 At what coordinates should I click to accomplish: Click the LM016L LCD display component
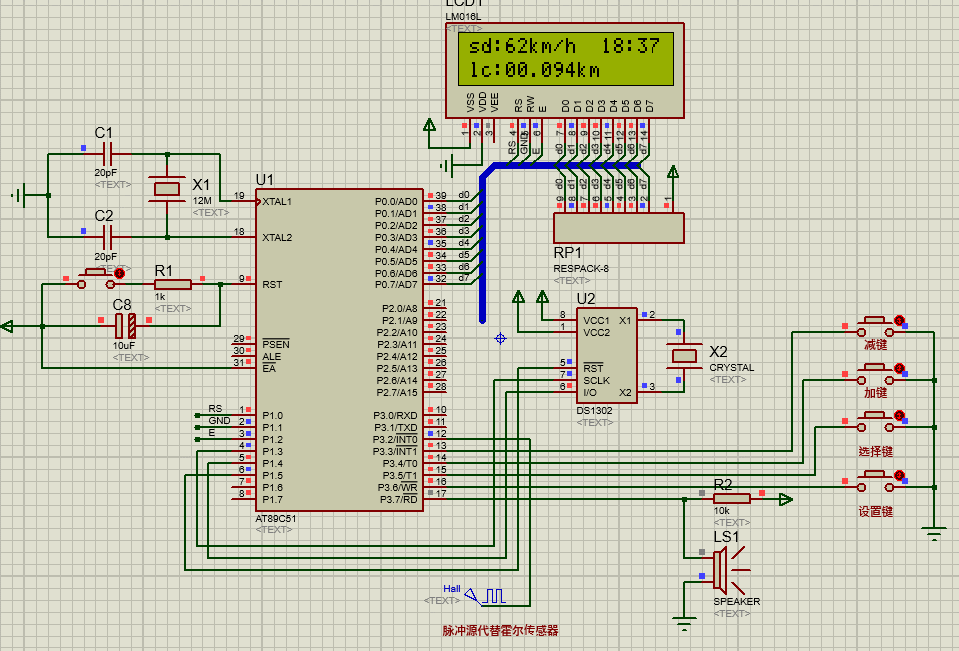tap(563, 65)
